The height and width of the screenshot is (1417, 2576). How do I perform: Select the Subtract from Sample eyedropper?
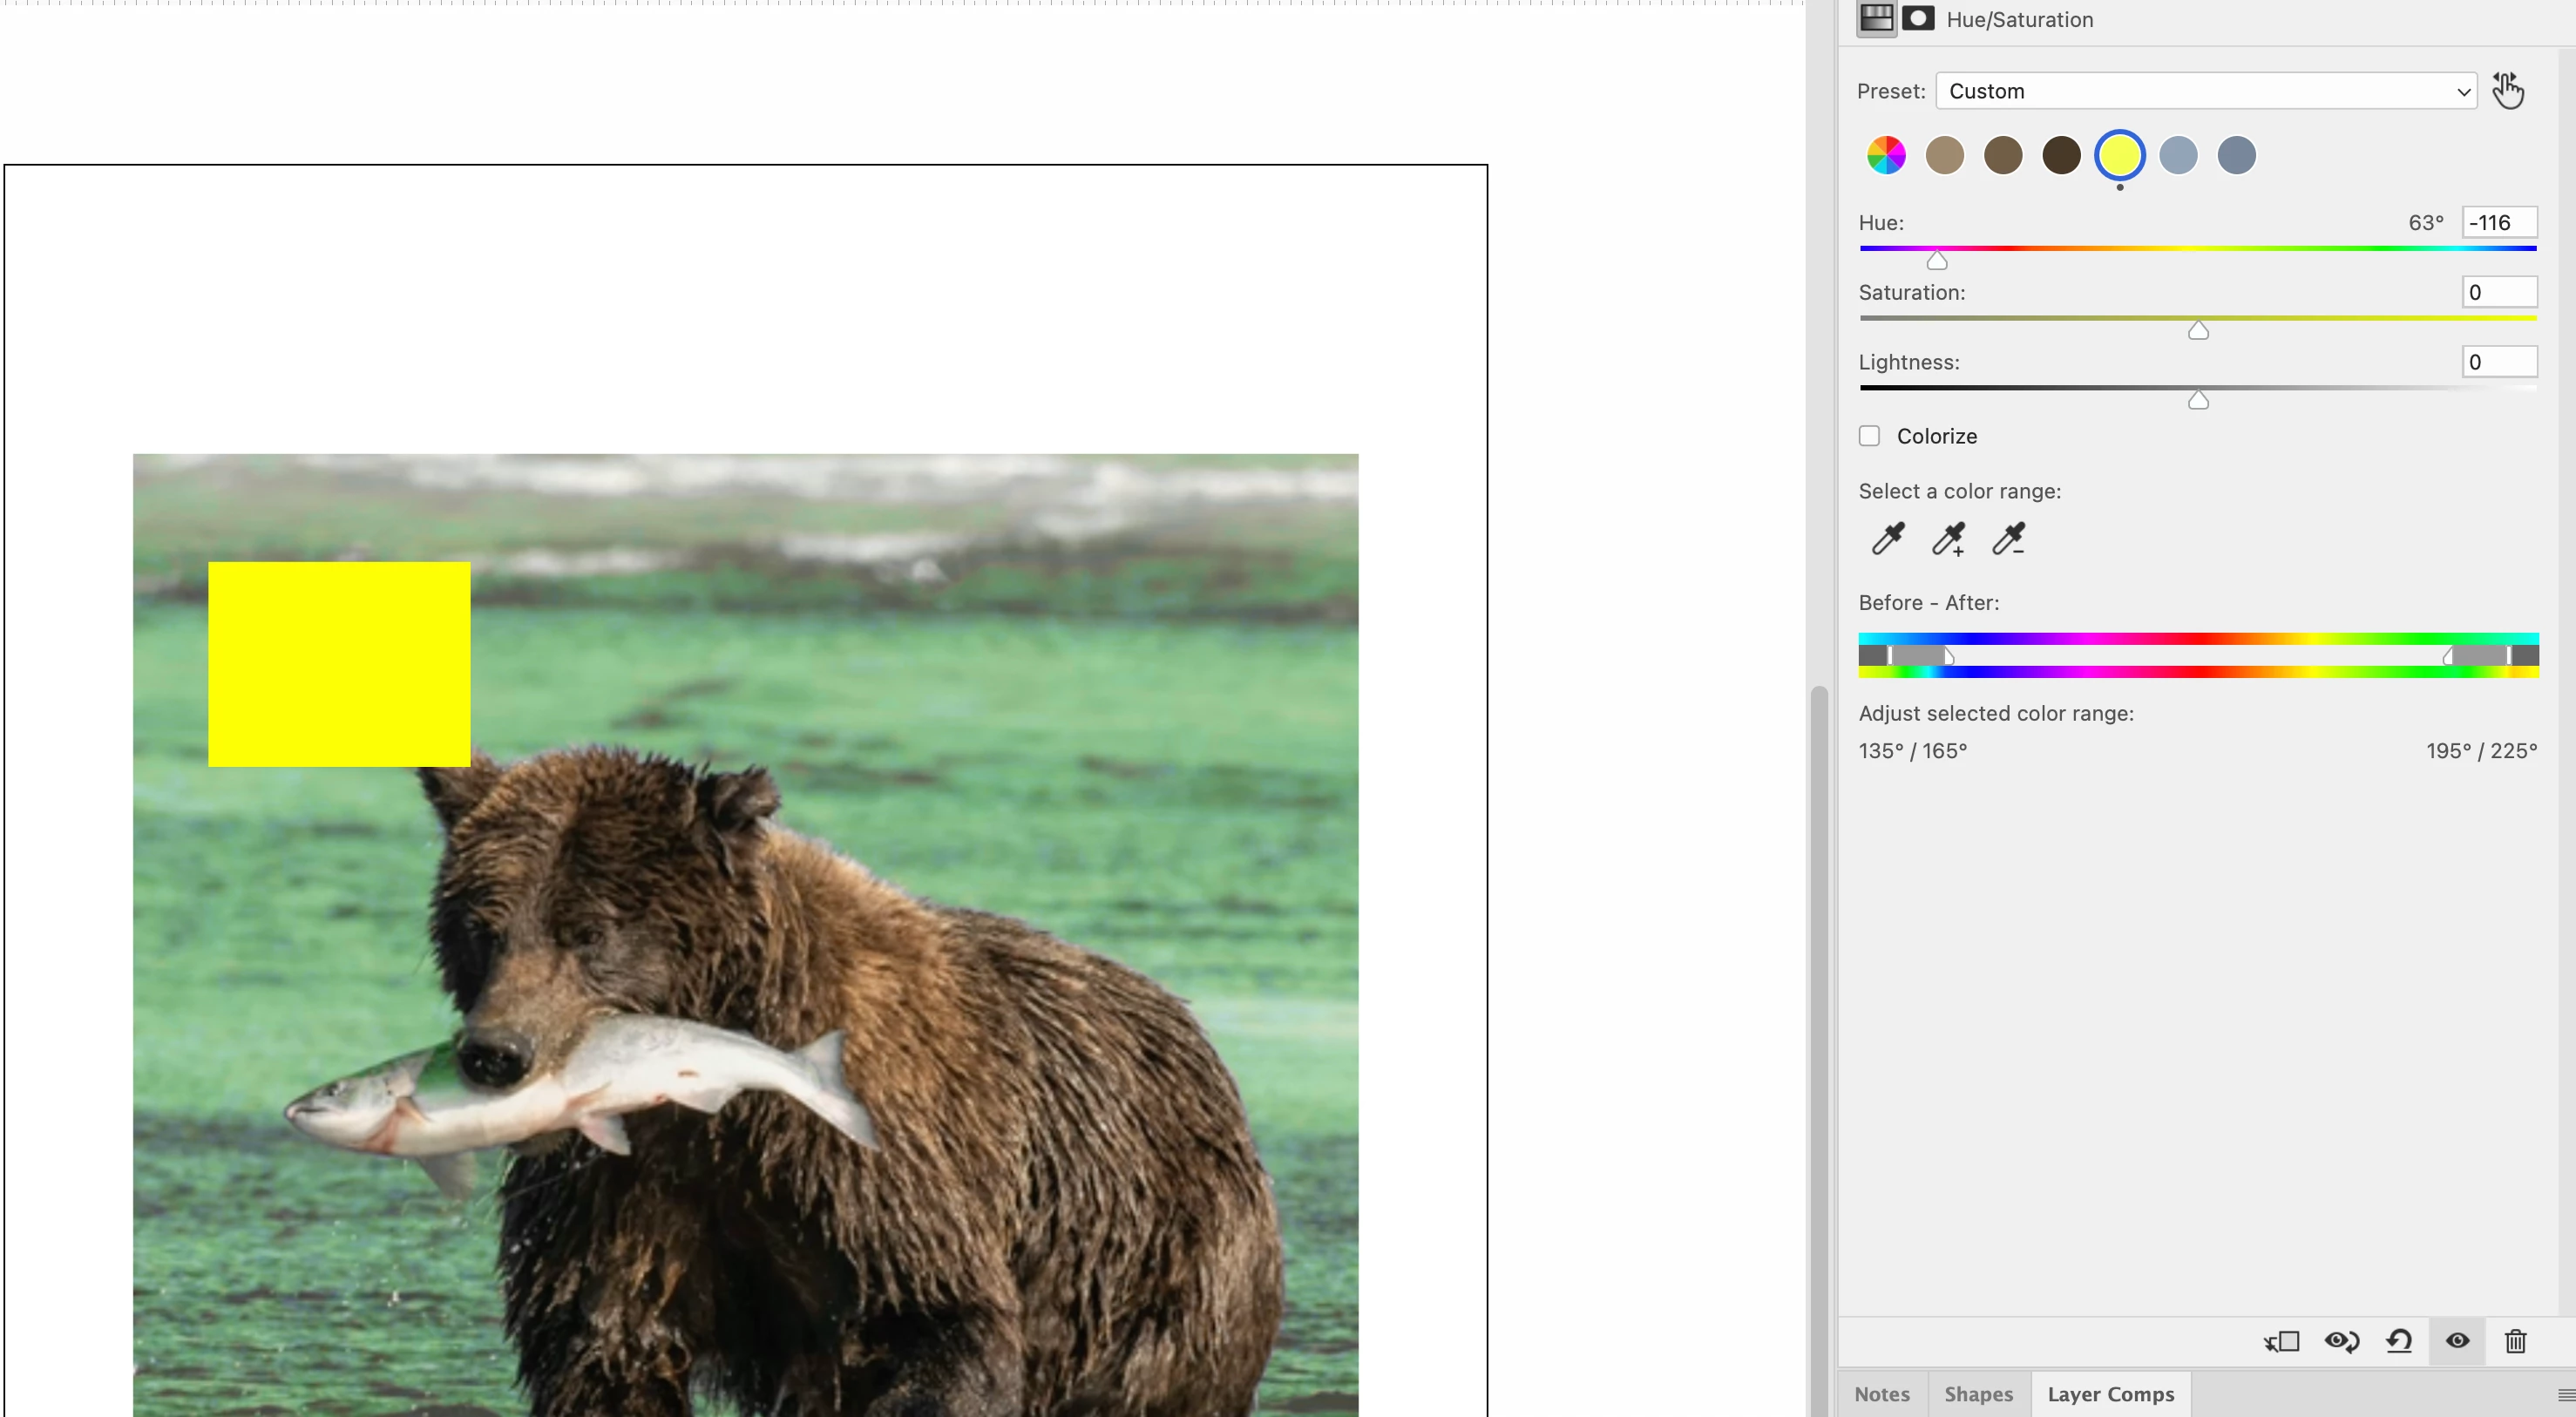pyautogui.click(x=2008, y=539)
